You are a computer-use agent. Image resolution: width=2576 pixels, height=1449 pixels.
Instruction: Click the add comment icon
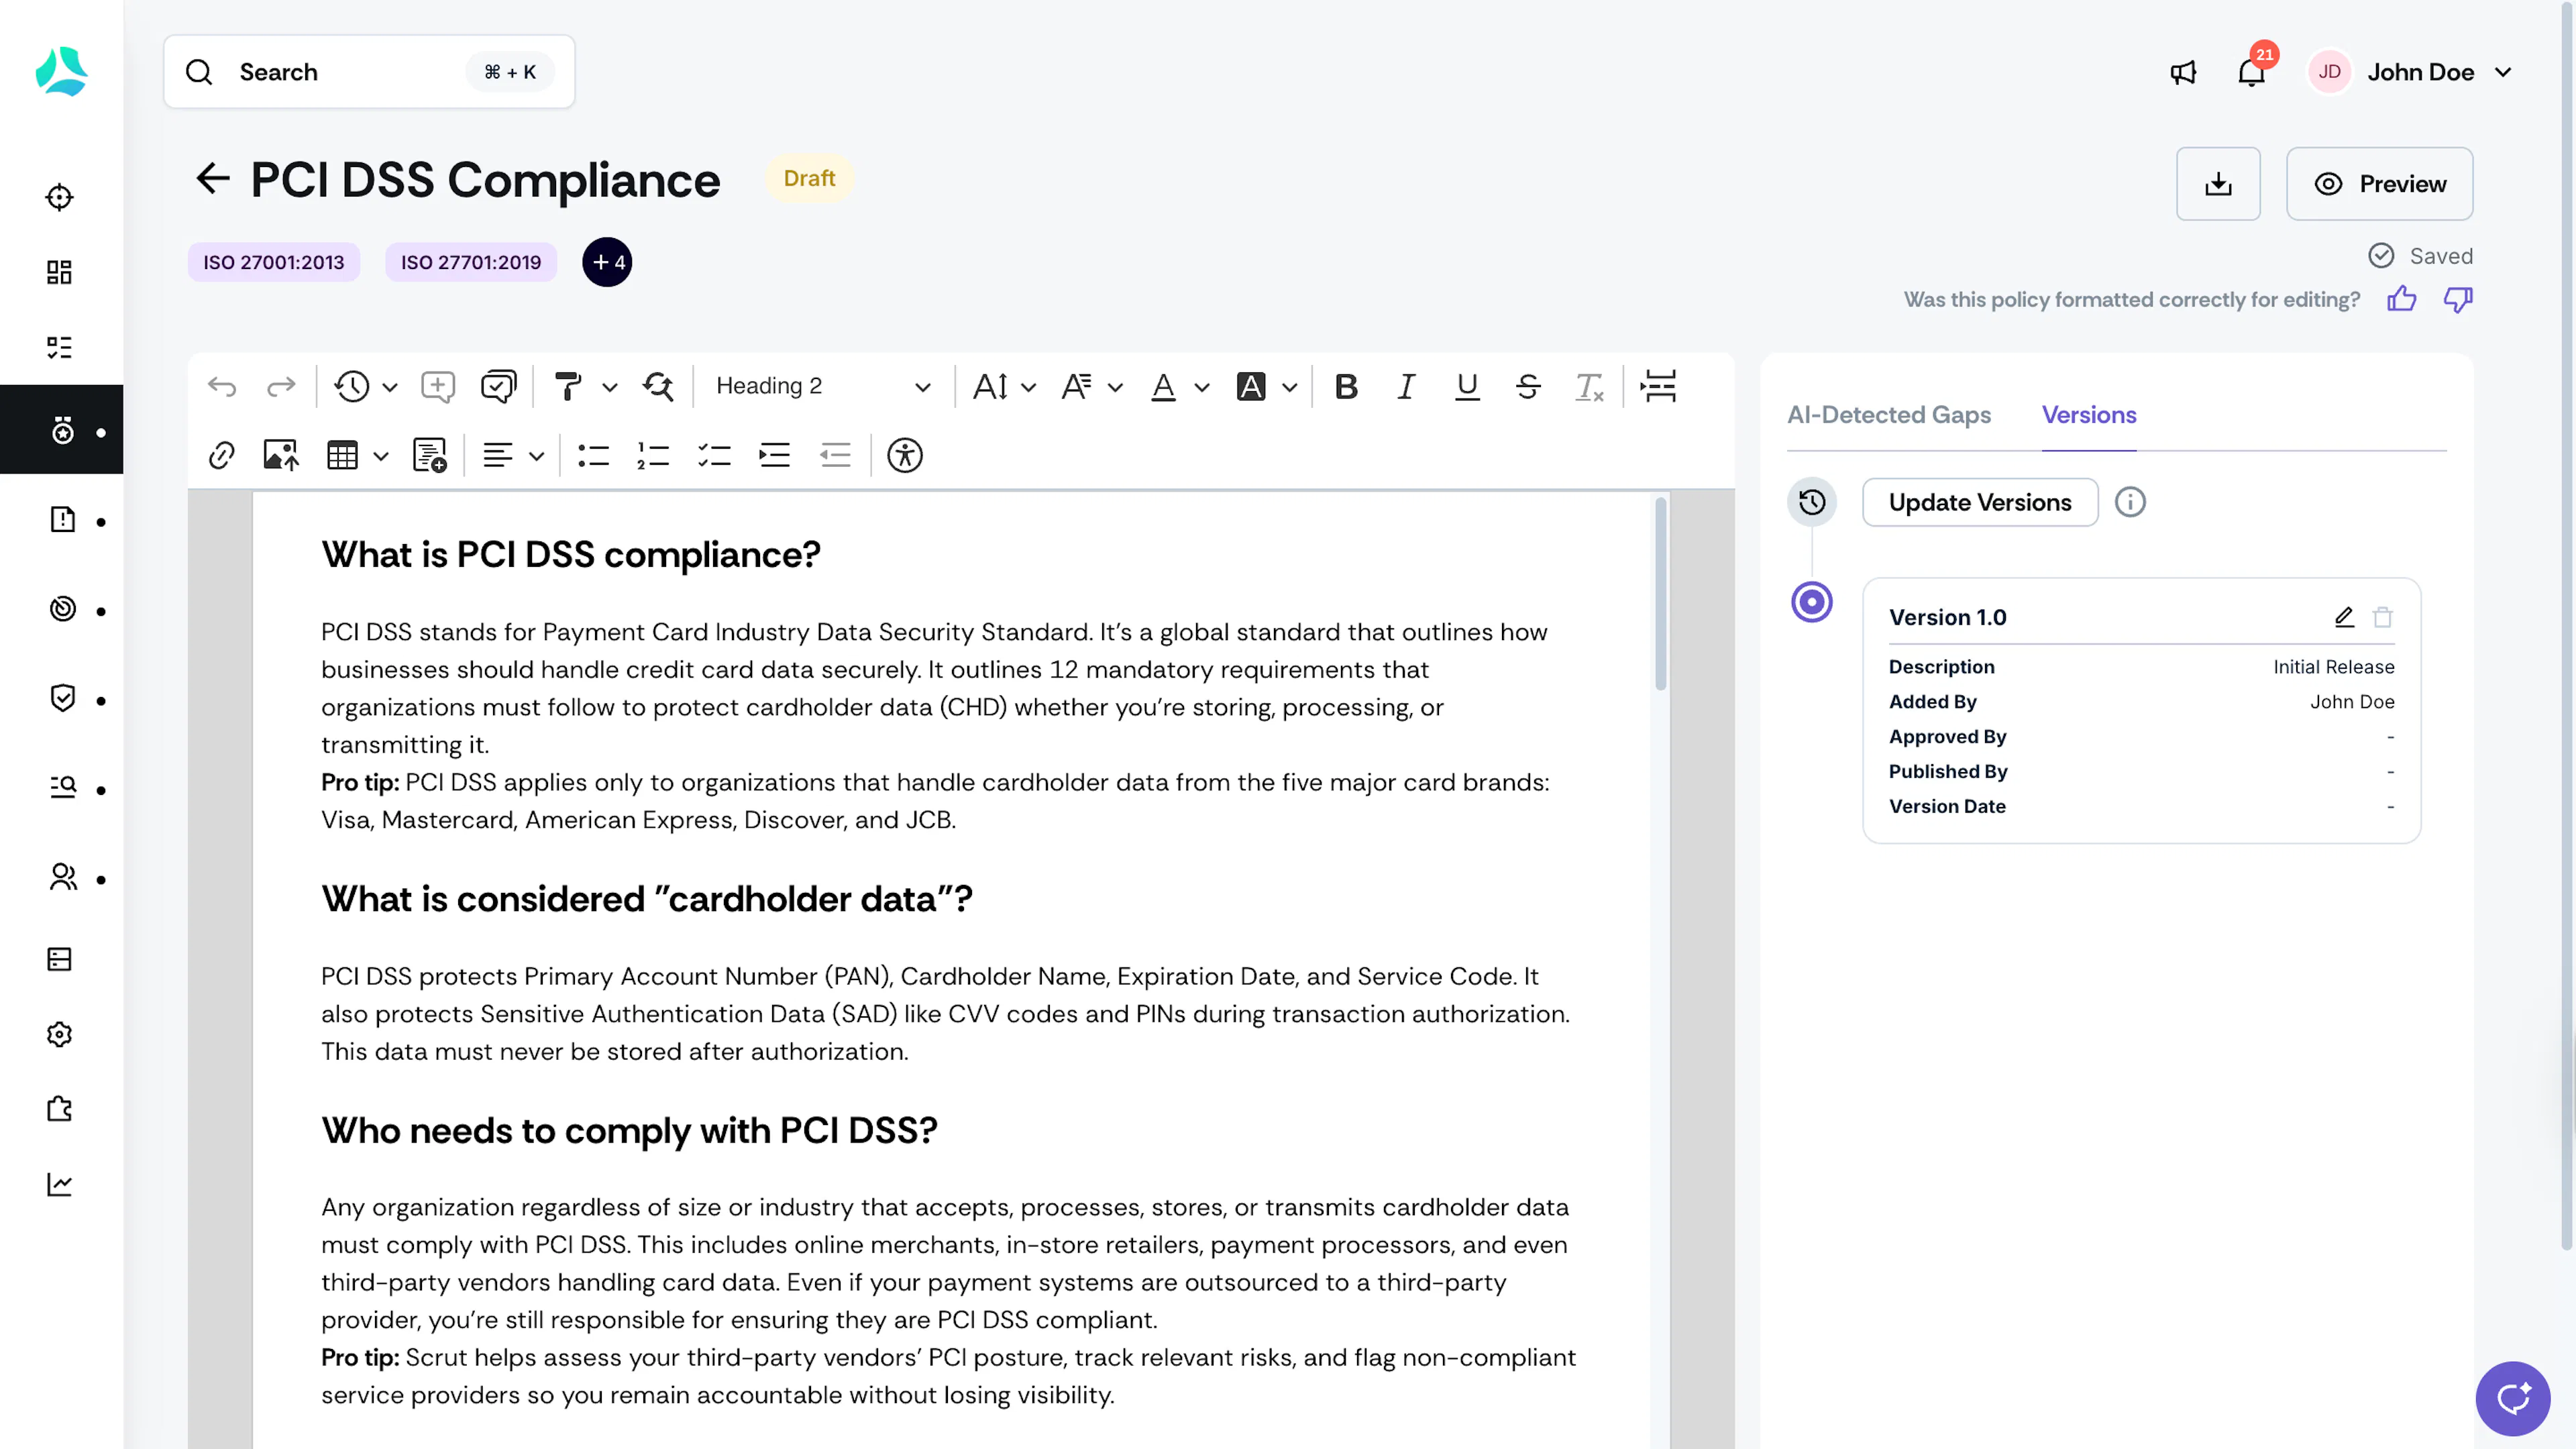438,386
